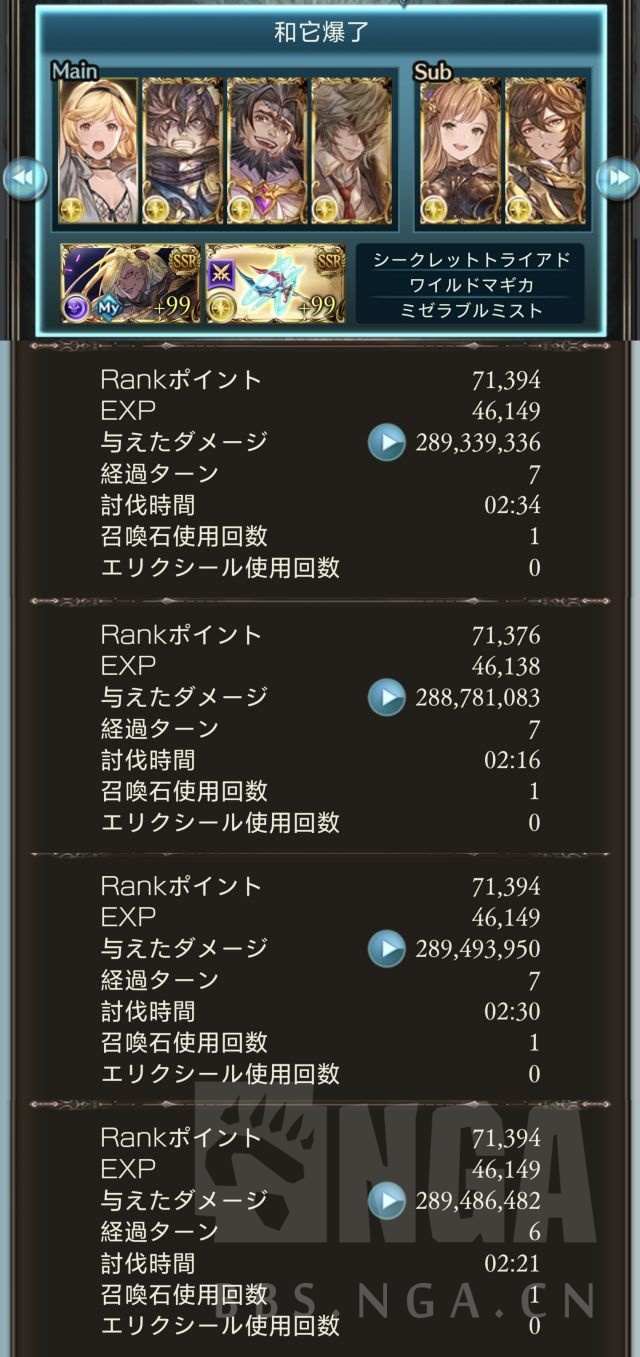Image resolution: width=640 pixels, height=1357 pixels.
Task: Play damage details for 289,339,336
Action: (x=386, y=442)
